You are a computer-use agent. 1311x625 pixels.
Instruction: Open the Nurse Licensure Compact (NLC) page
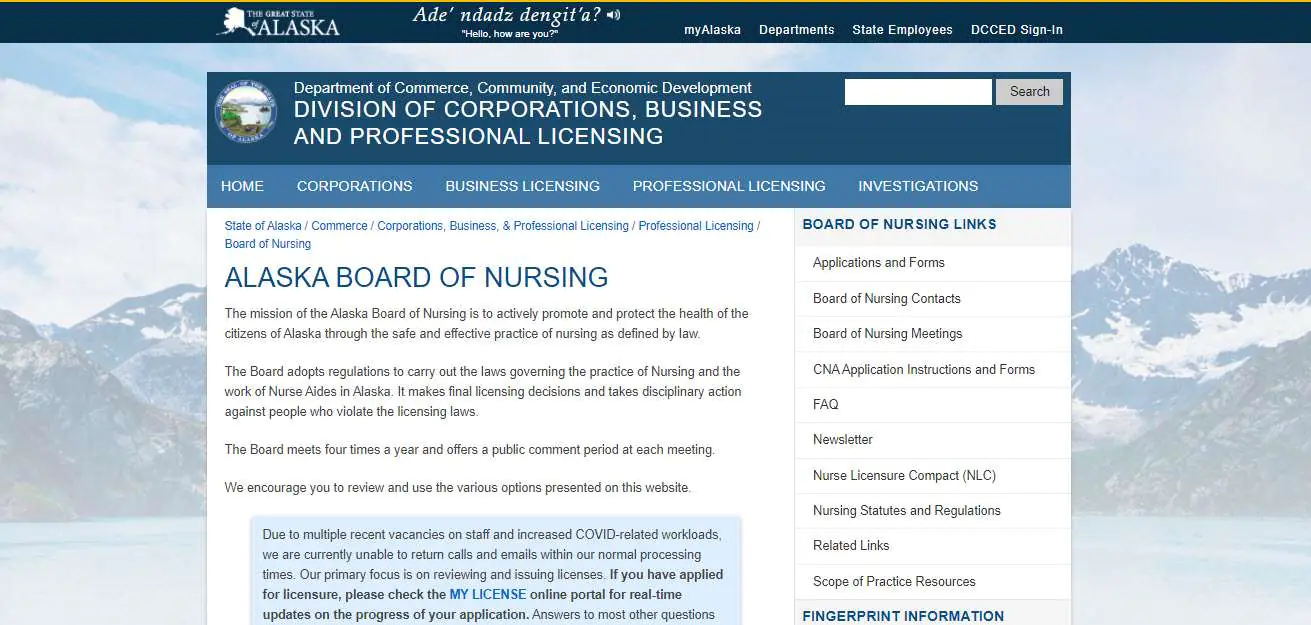click(x=904, y=475)
